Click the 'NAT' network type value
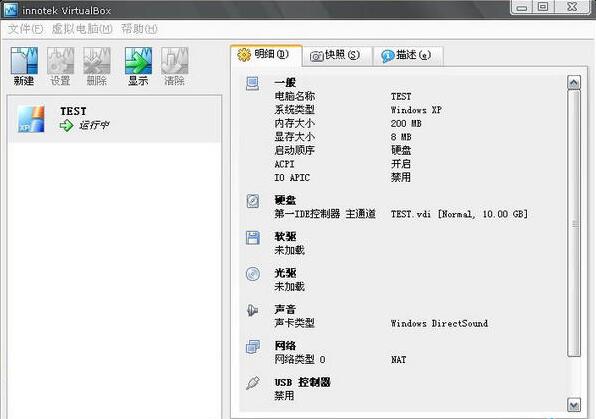596x419 pixels. coord(398,360)
